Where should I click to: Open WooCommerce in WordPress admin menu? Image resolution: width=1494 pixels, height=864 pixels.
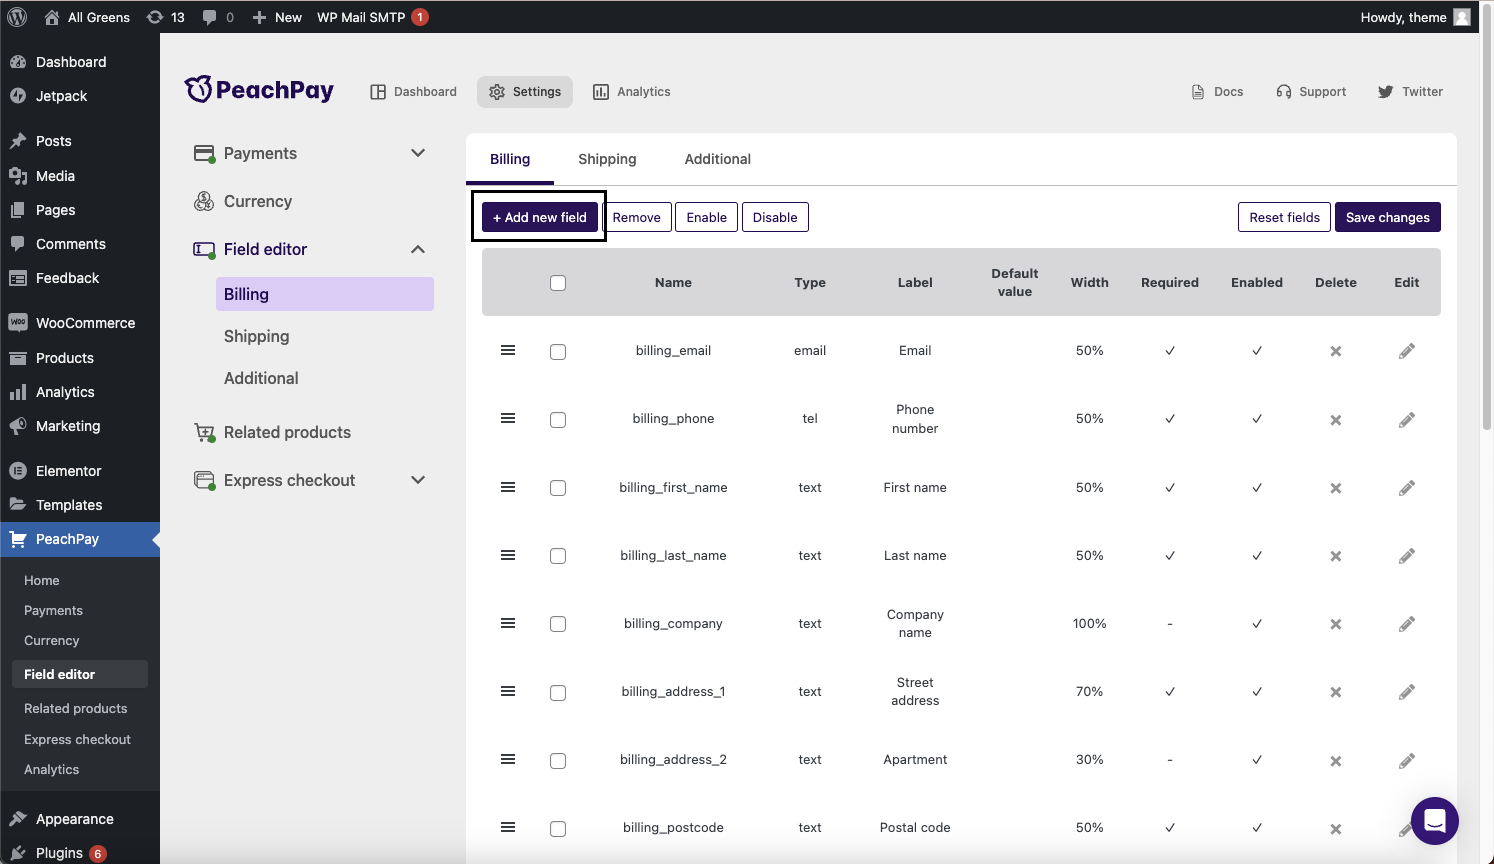click(x=80, y=323)
